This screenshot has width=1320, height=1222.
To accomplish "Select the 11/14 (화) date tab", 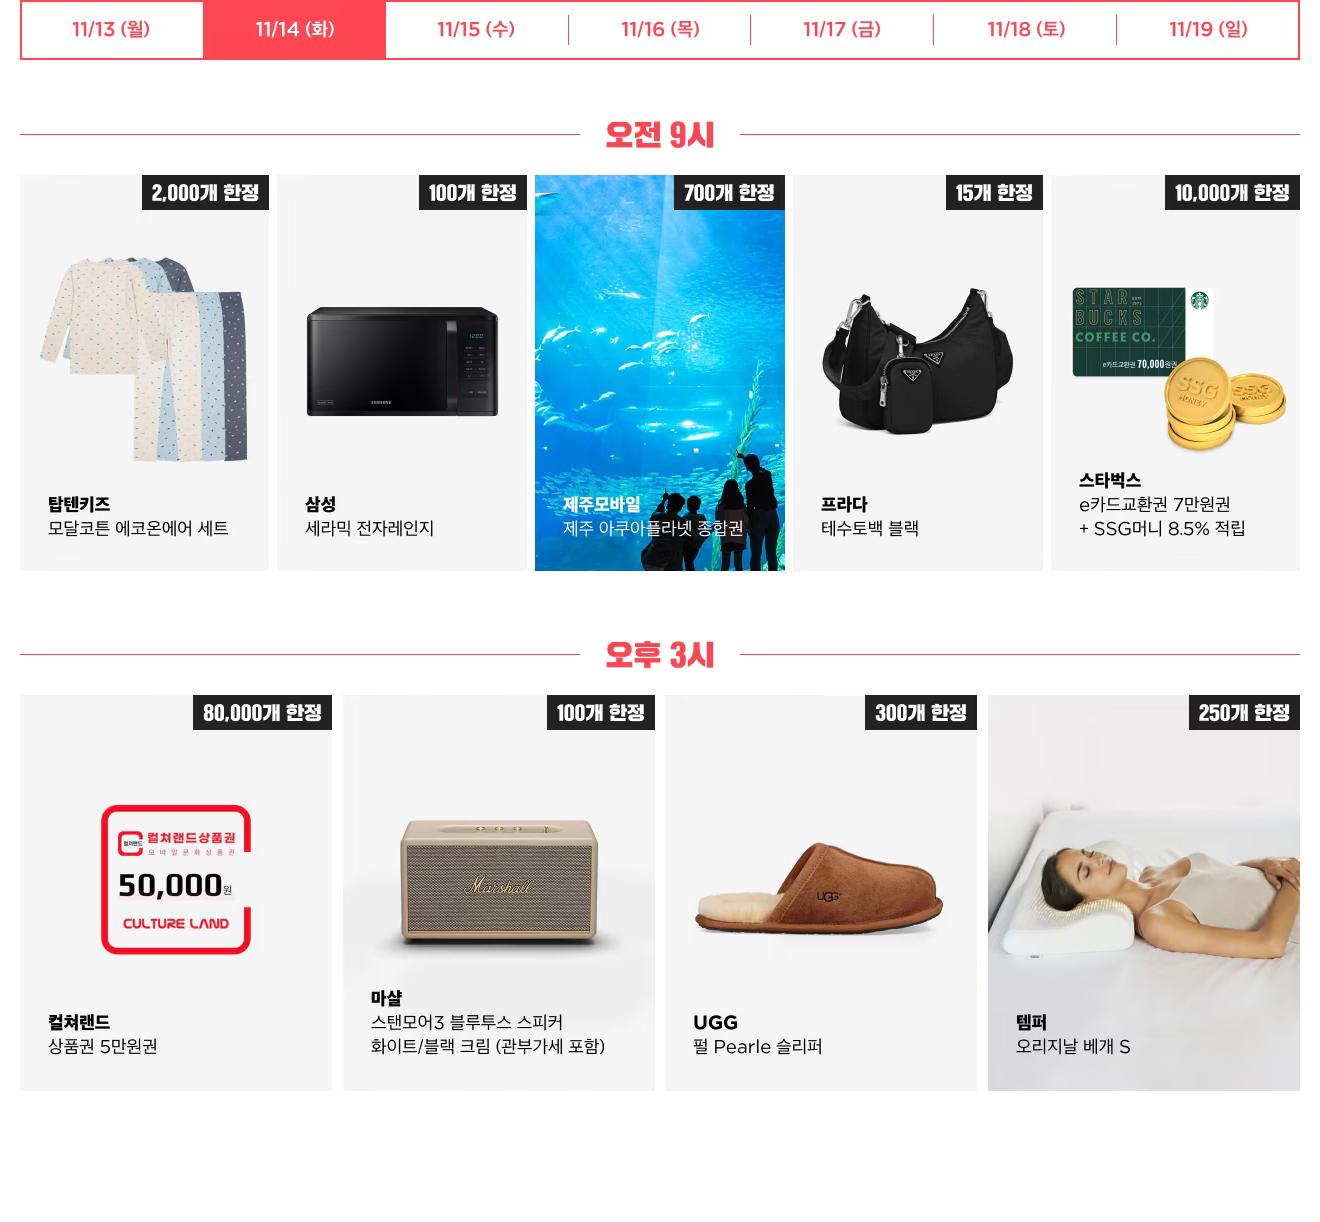I will 294,29.
